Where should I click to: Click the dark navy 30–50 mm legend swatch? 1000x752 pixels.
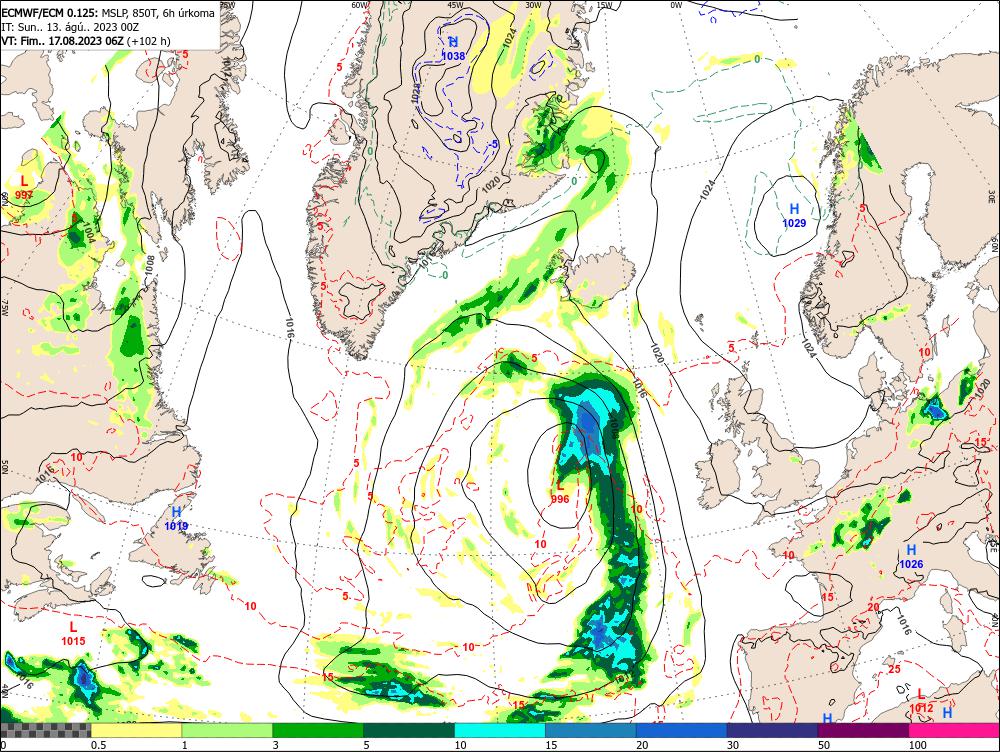tap(772, 730)
